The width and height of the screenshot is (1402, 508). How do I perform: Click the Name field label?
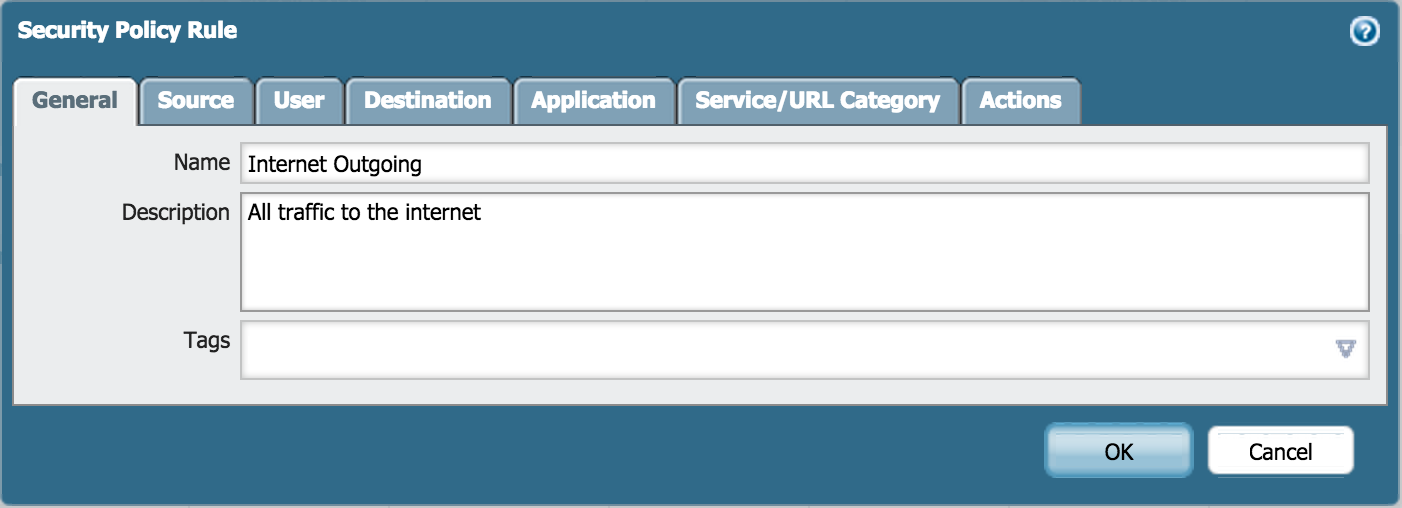[201, 162]
